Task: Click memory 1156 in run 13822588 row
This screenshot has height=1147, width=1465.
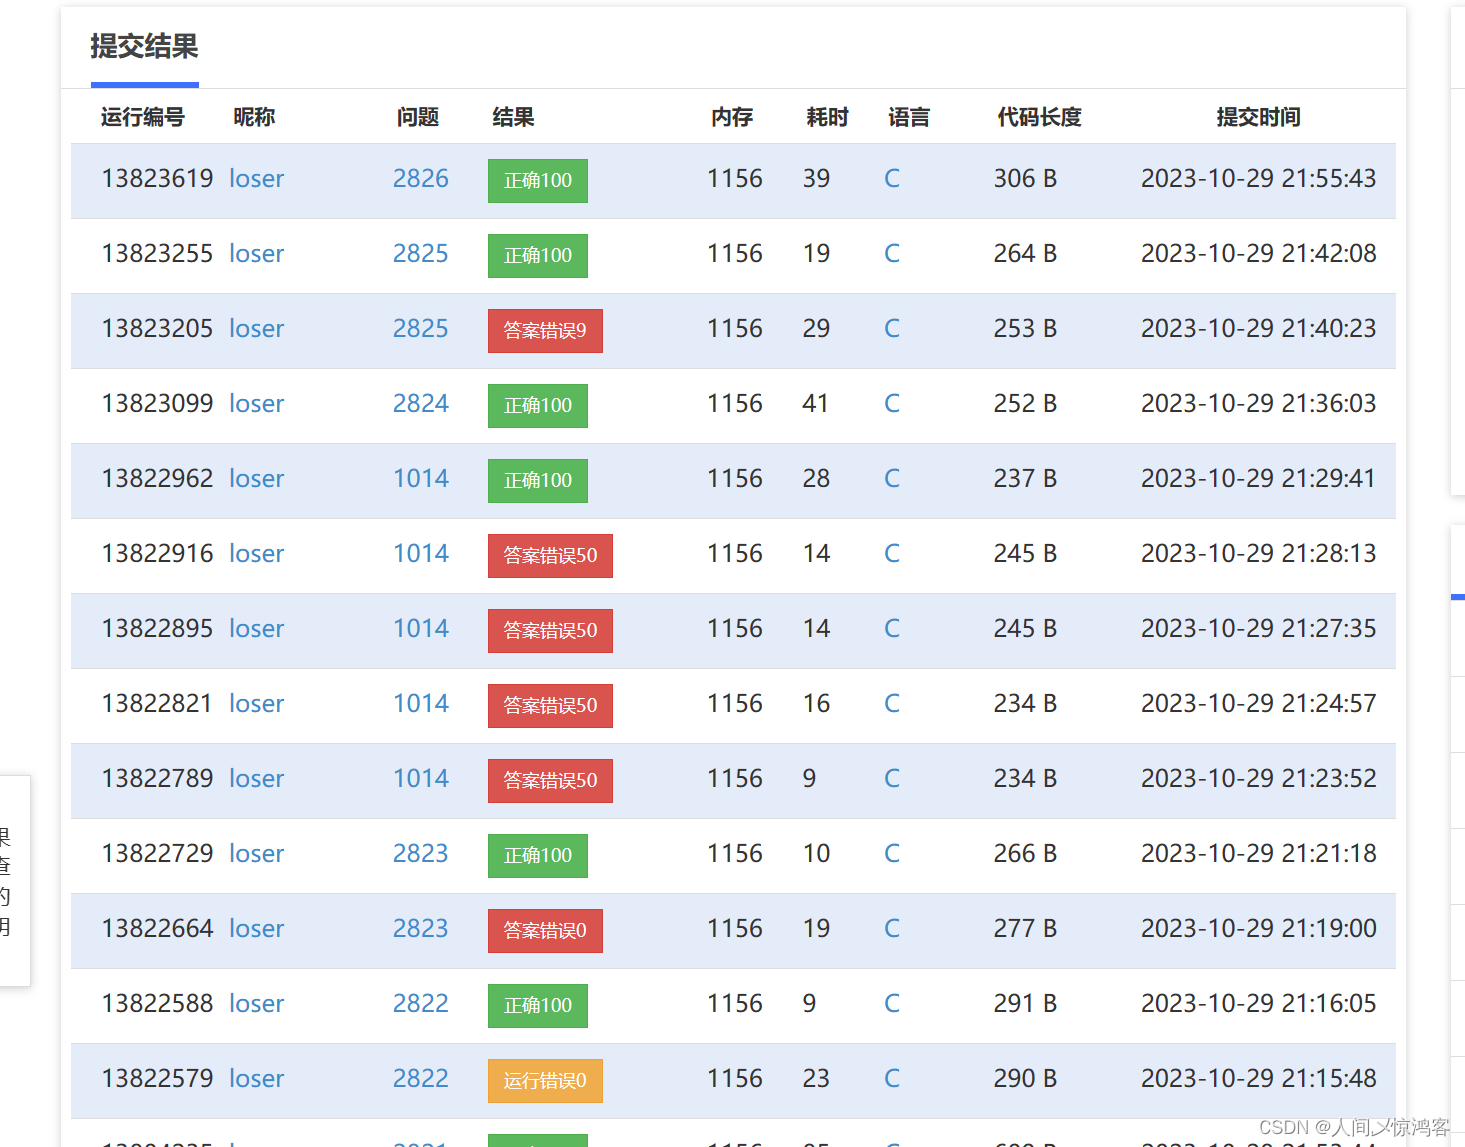Action: [x=735, y=1004]
